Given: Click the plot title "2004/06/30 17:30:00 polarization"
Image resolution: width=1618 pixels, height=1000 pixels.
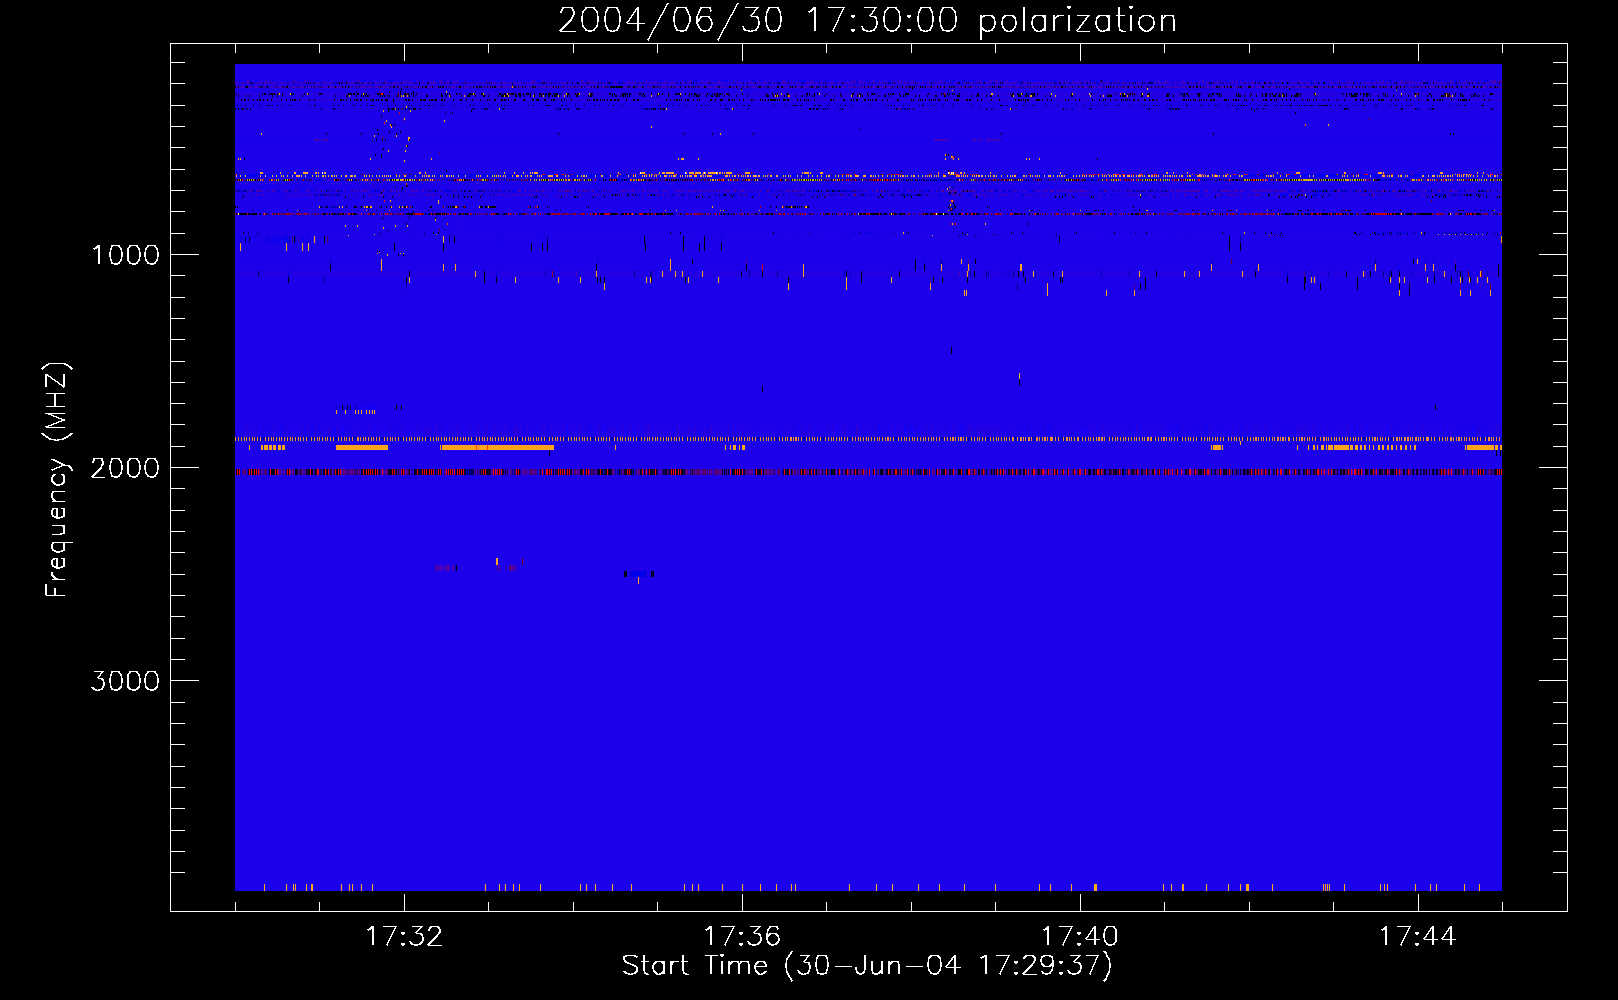Looking at the screenshot, I should coord(867,21).
